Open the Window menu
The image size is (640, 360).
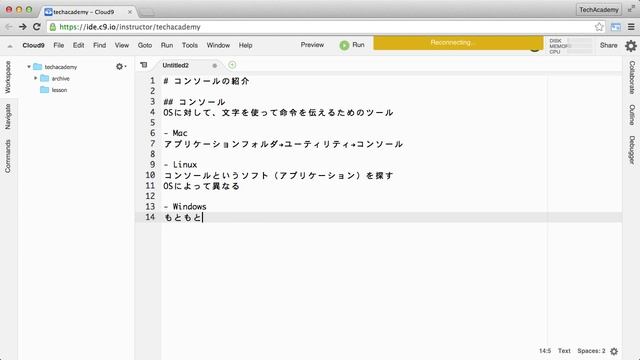[x=218, y=45]
